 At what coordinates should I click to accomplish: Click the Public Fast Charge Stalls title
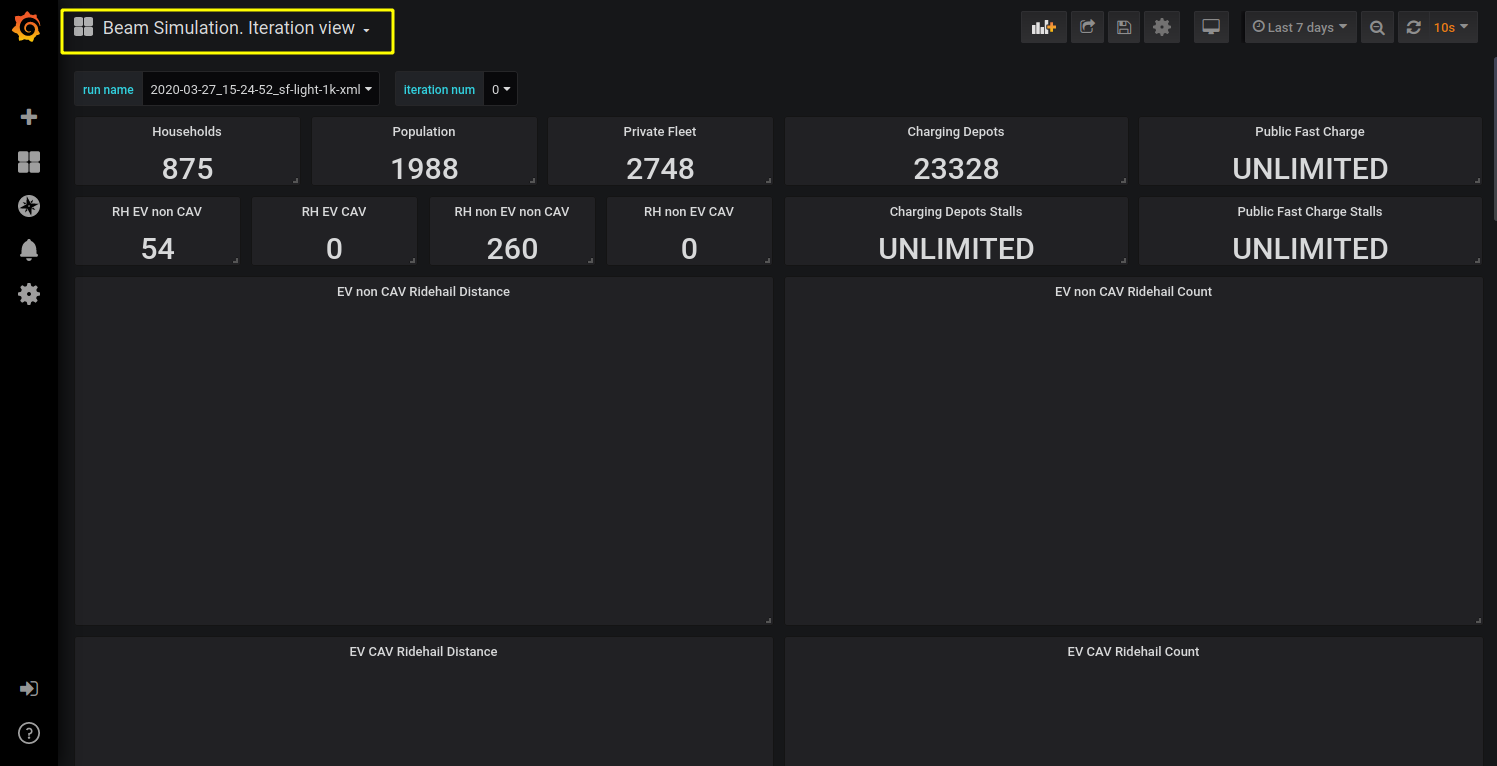click(x=1310, y=211)
